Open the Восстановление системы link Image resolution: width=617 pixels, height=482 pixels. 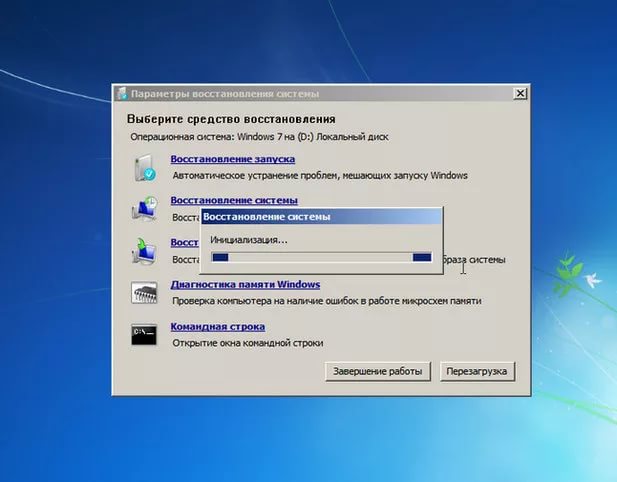coord(234,200)
